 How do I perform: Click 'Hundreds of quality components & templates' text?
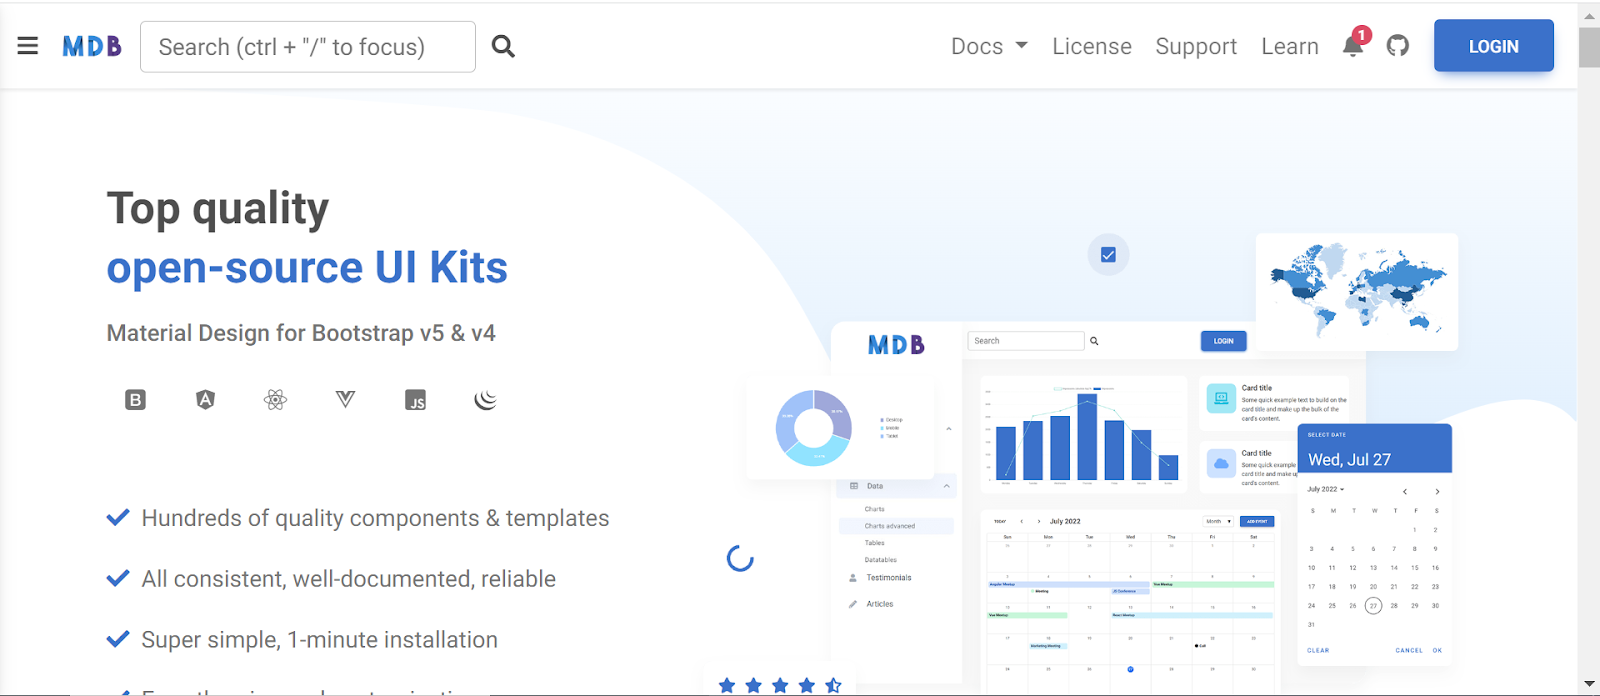(375, 518)
